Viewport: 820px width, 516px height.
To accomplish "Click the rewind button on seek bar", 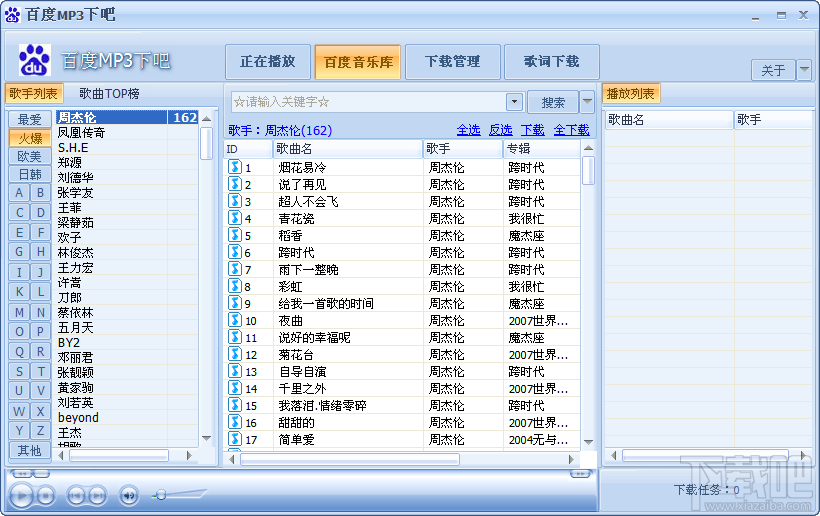I will 22,474.
